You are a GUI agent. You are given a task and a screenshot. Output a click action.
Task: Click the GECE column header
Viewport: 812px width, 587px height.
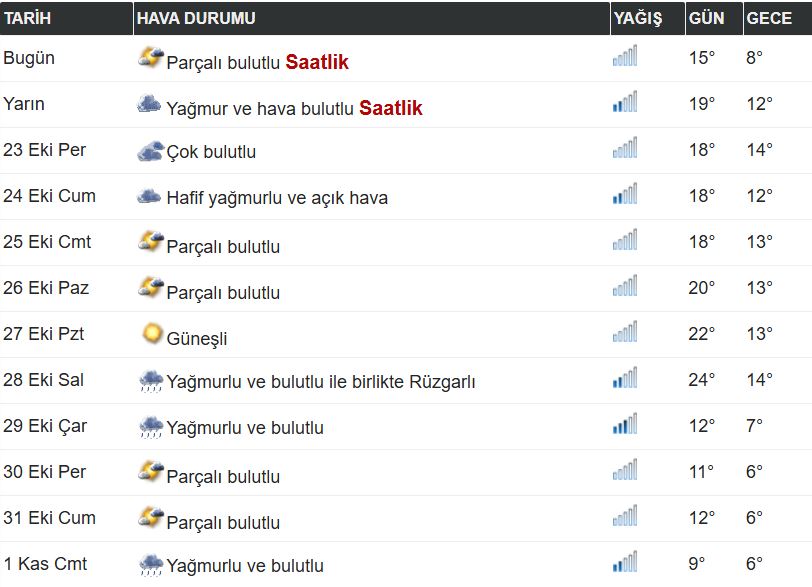pos(769,19)
